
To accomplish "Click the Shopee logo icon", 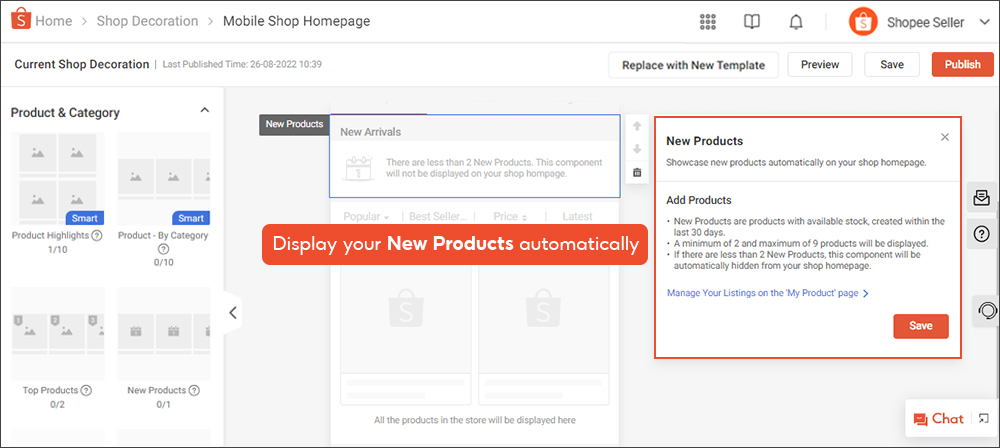I will (20, 21).
